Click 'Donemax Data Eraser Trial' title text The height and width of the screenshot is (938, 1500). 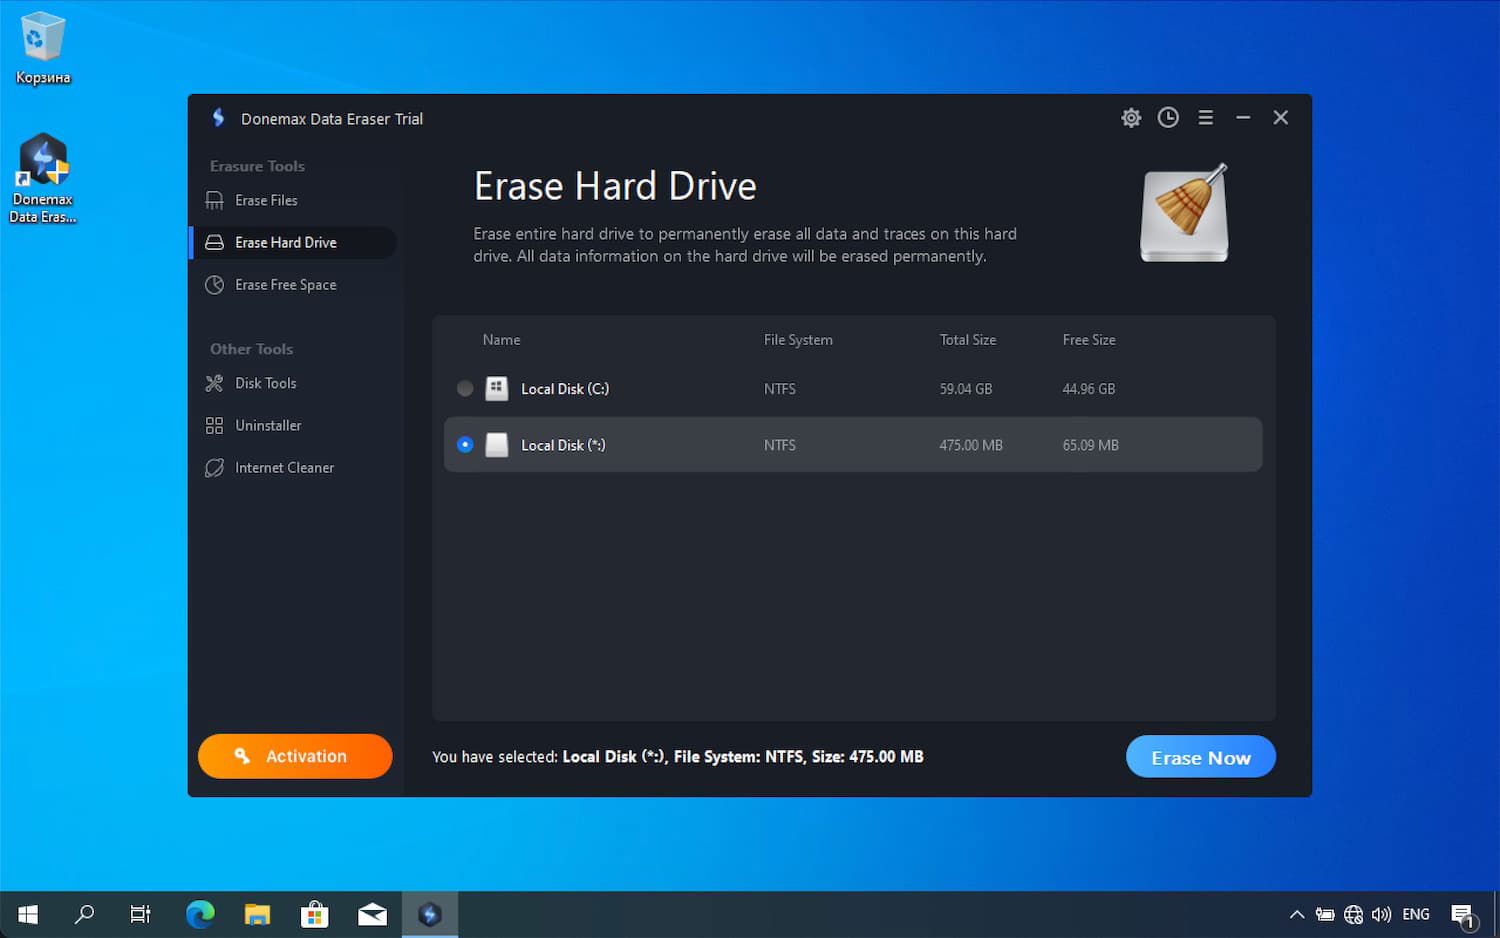click(x=332, y=118)
